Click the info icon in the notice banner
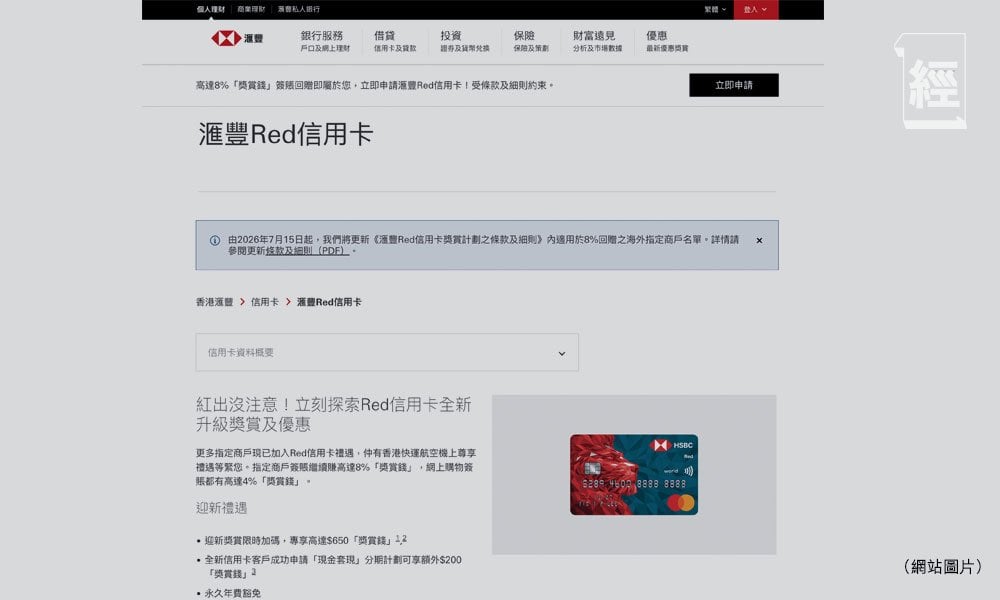This screenshot has width=1000, height=600. (215, 240)
